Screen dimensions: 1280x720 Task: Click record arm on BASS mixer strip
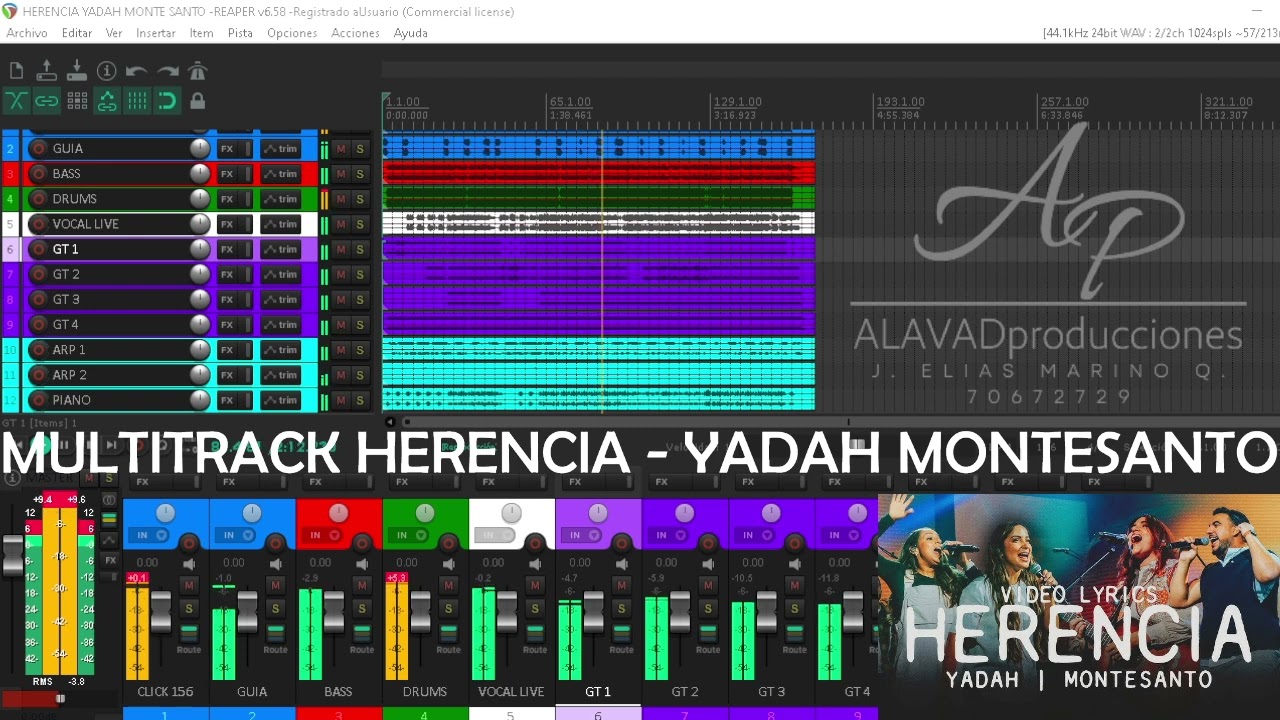362,543
